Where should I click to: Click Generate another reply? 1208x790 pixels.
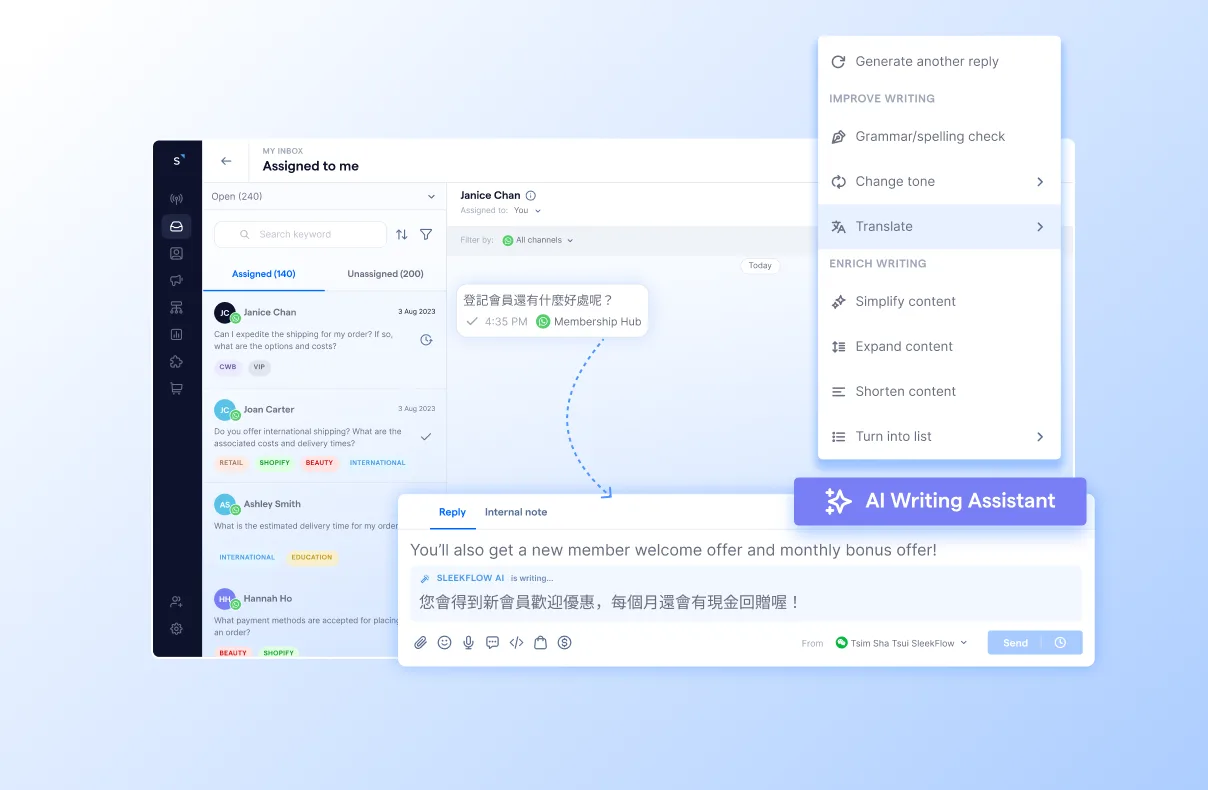pos(927,61)
